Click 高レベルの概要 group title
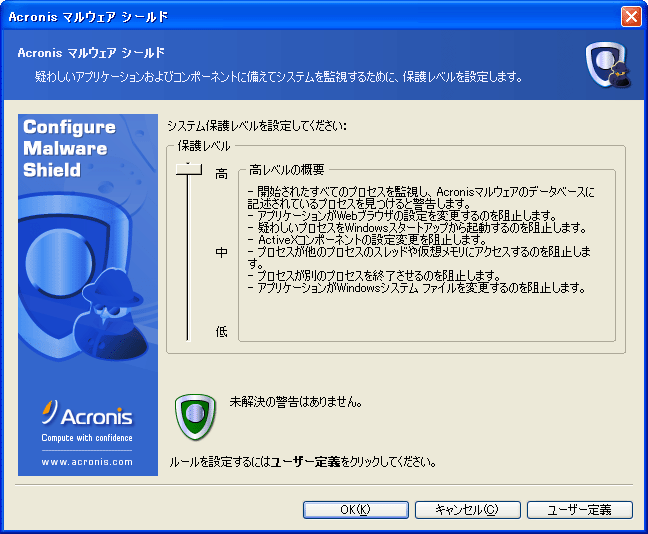Image resolution: width=648 pixels, height=534 pixels. pyautogui.click(x=286, y=169)
